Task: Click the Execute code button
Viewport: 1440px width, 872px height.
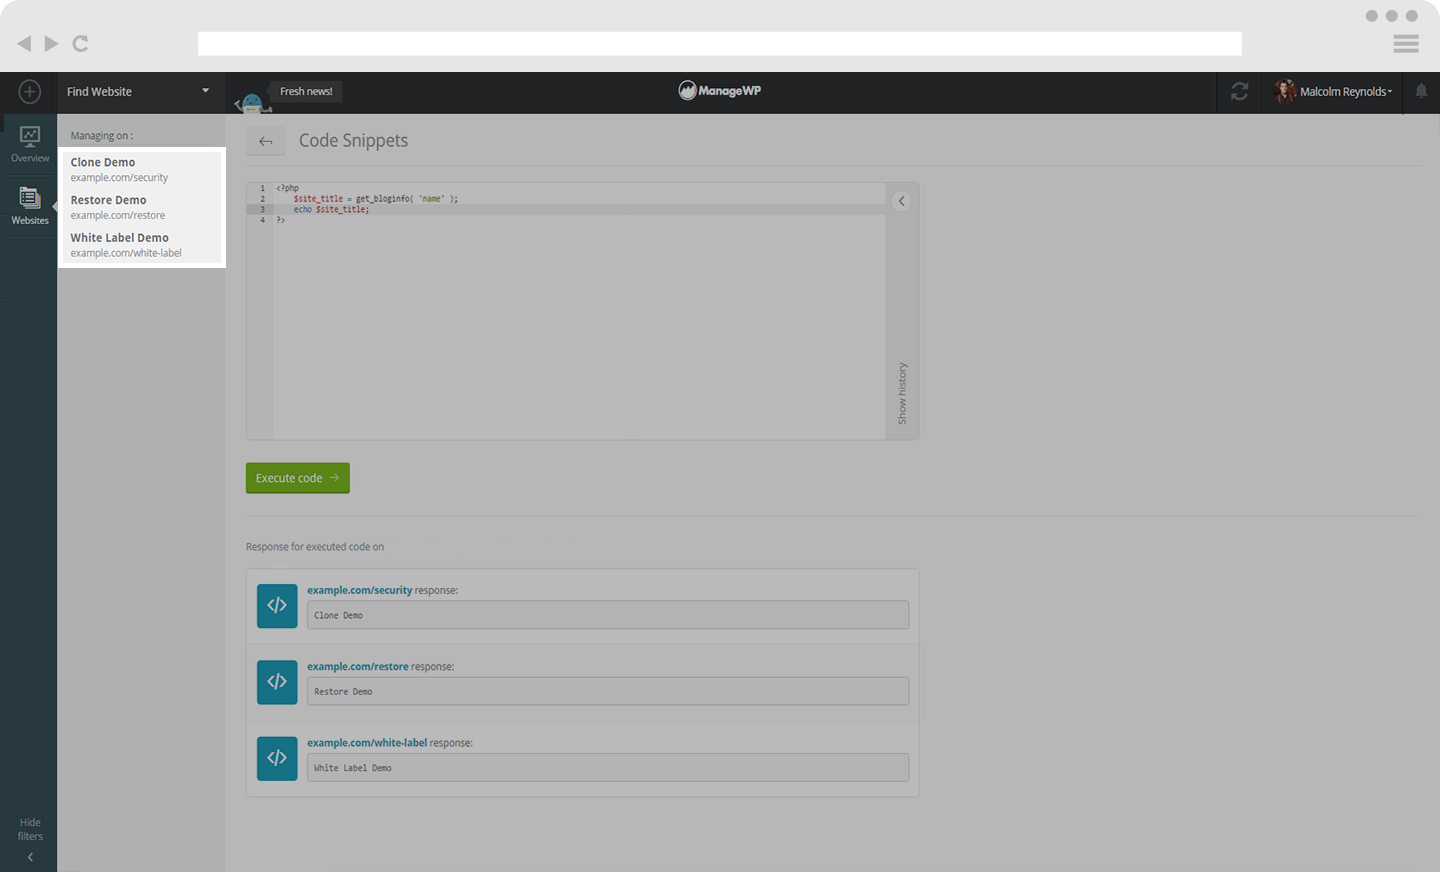Action: point(297,478)
